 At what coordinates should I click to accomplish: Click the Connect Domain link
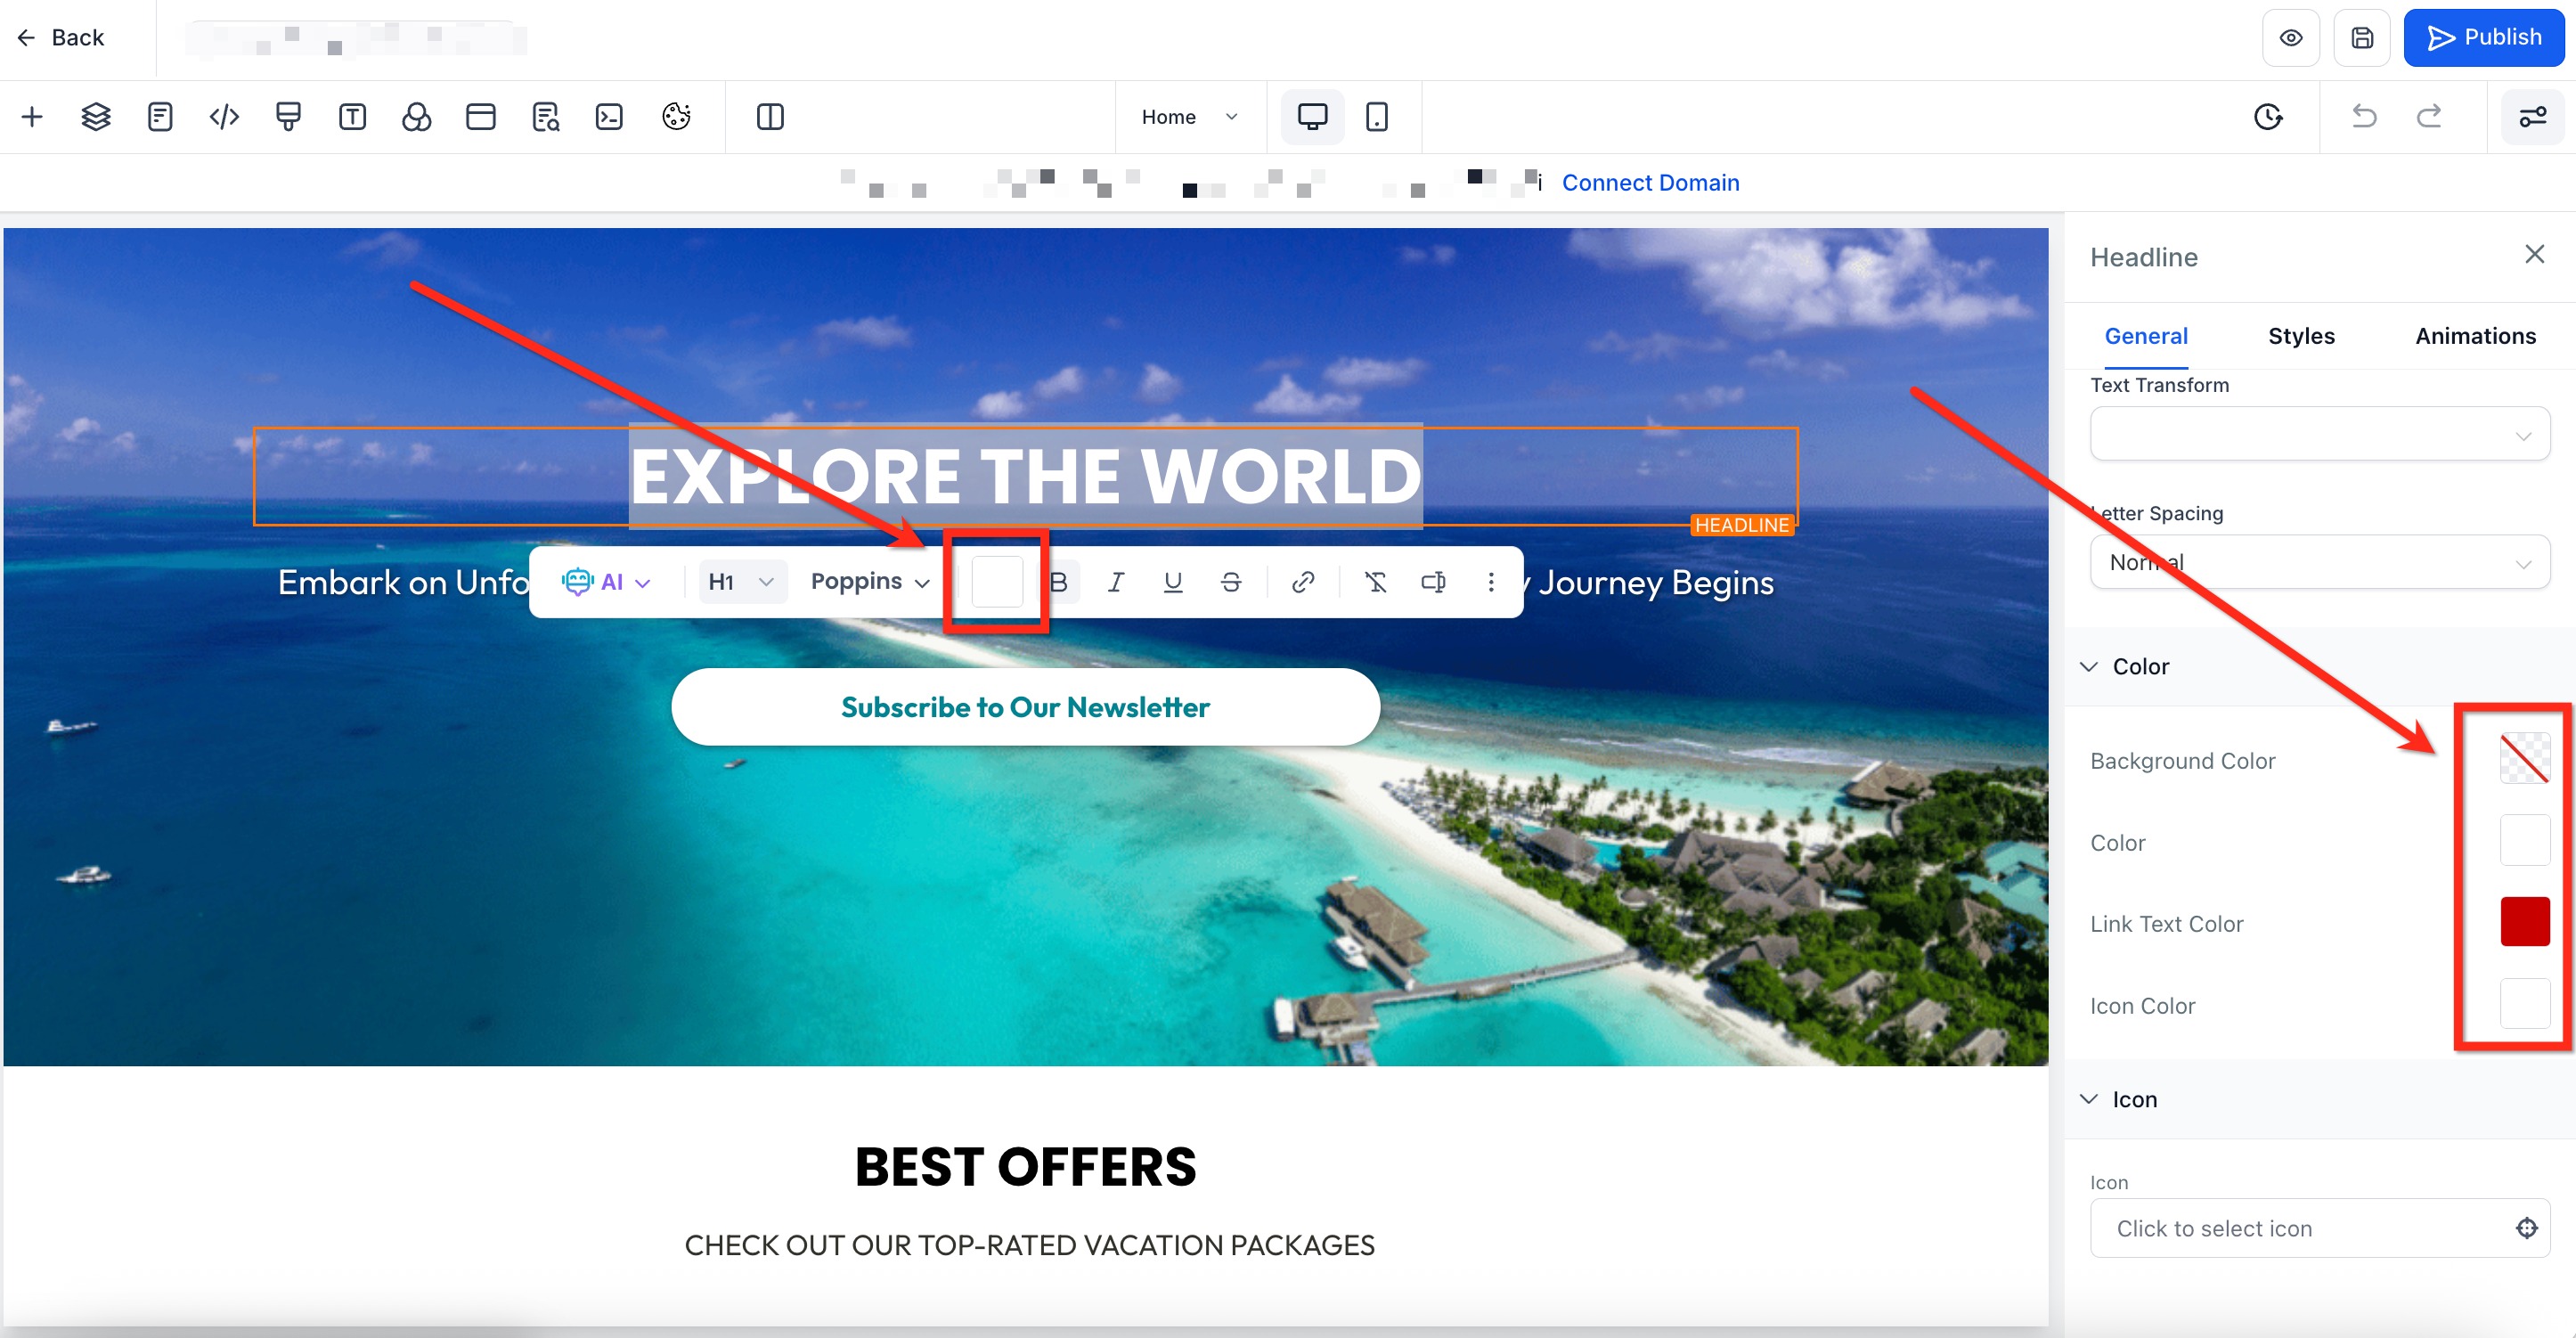[x=1650, y=183]
